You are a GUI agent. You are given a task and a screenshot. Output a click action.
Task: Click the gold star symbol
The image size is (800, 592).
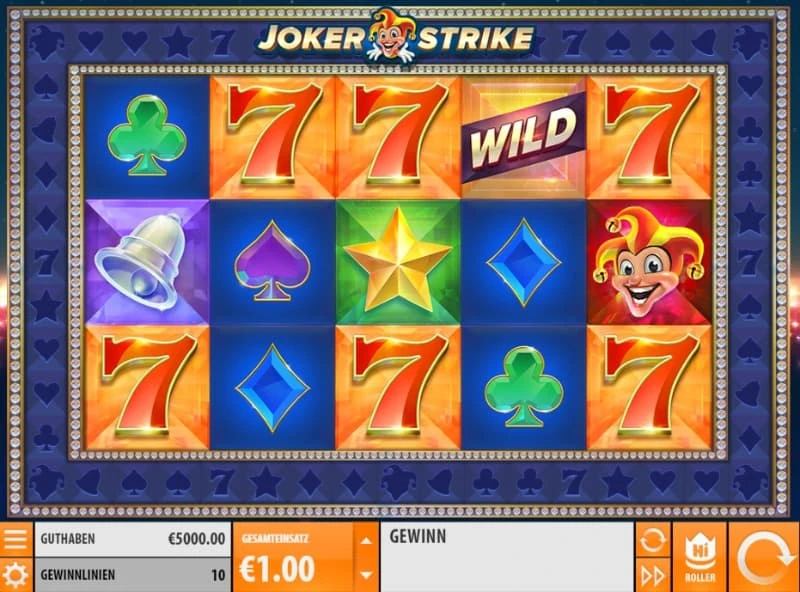(x=398, y=262)
